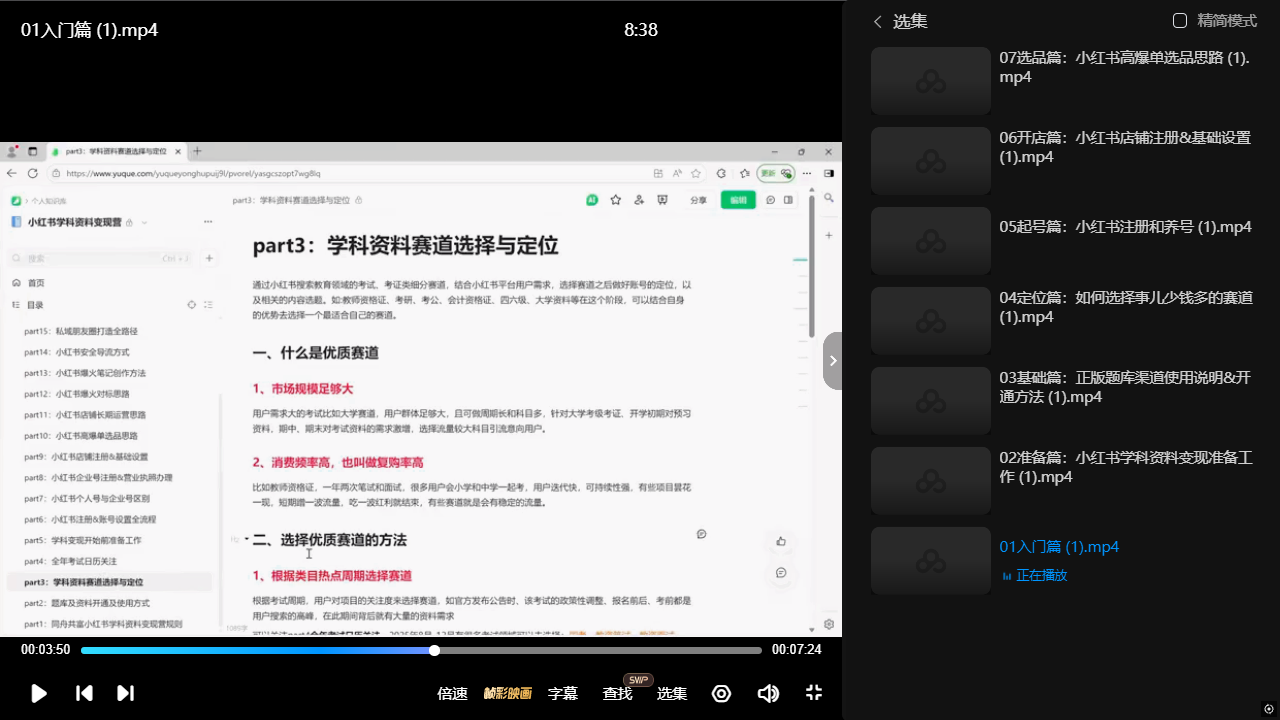Skip to next video
The height and width of the screenshot is (720, 1280).
tap(125, 693)
